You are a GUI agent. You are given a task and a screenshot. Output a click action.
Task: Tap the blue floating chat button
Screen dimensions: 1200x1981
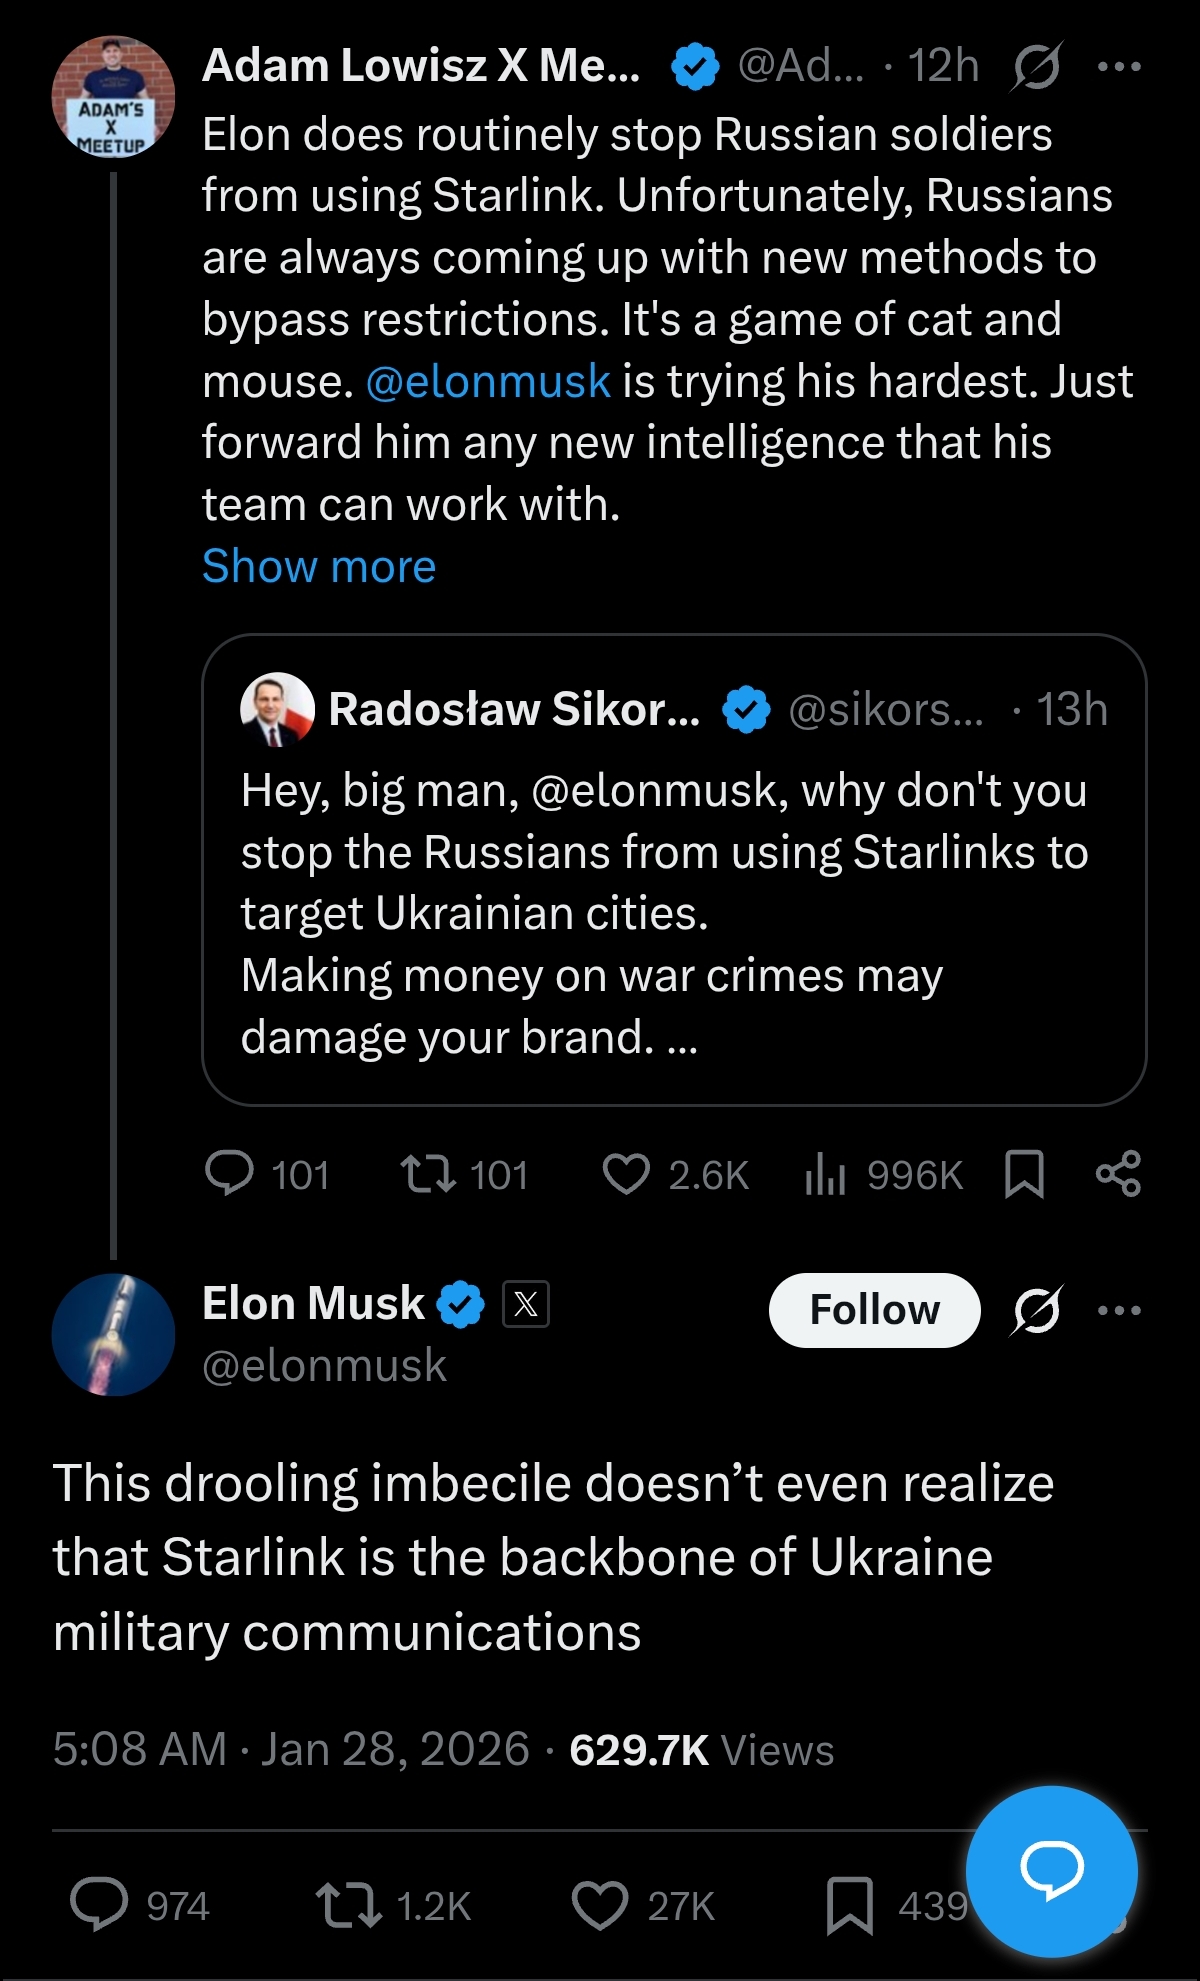tap(1051, 1870)
